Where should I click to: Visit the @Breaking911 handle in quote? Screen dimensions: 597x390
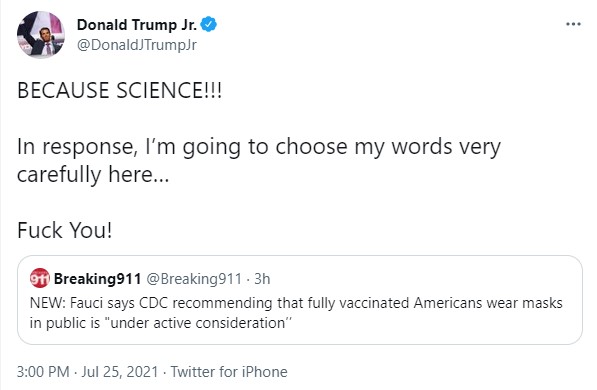click(194, 279)
